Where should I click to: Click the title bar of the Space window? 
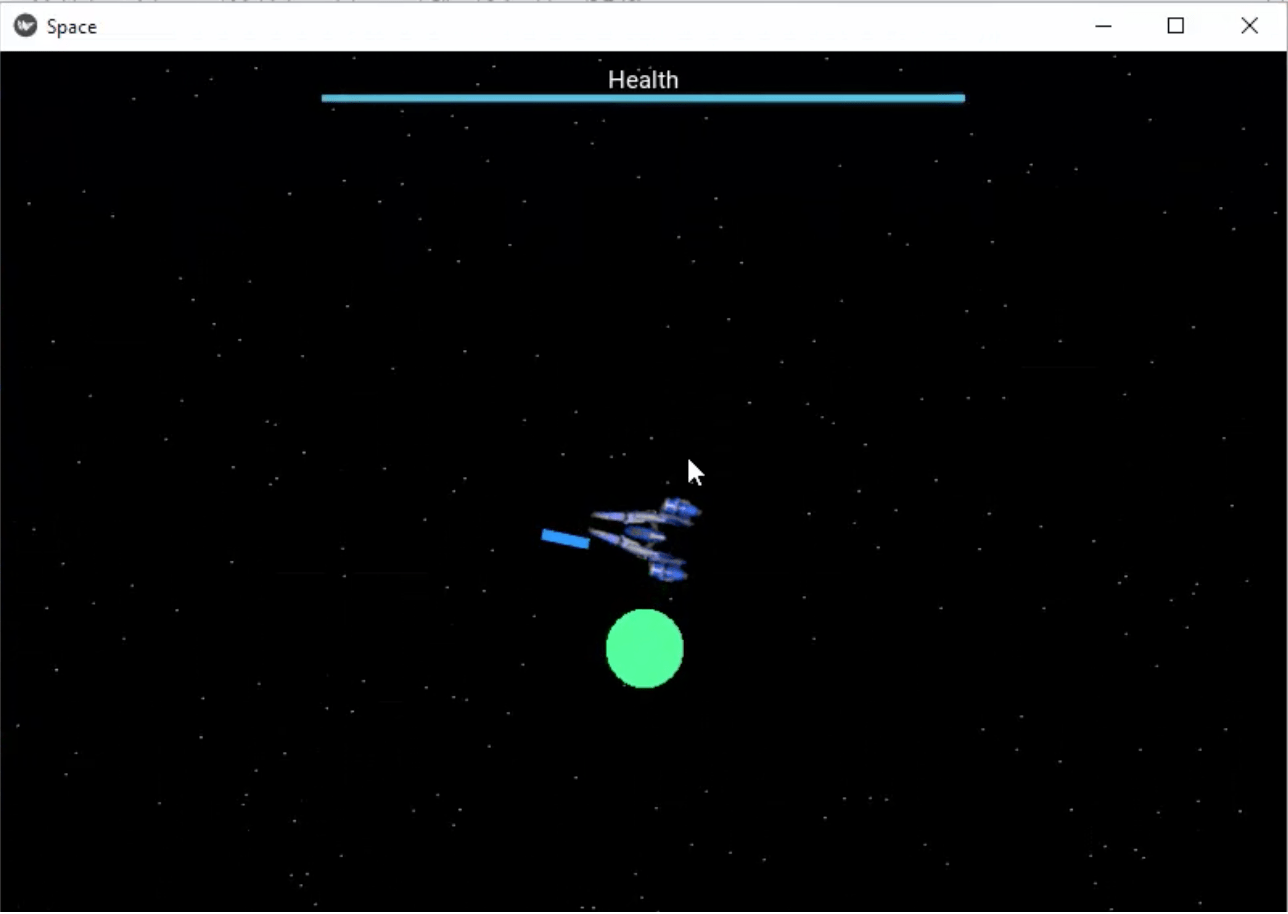click(x=600, y=27)
